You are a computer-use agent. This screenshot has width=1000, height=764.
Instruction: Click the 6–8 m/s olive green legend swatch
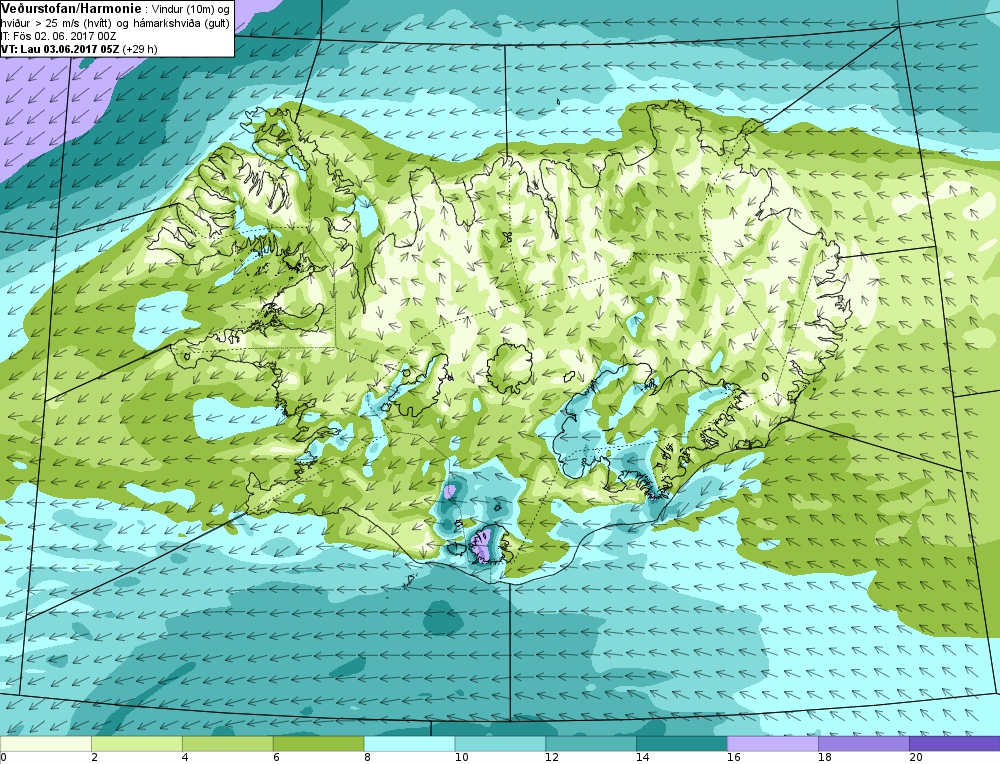tap(318, 744)
